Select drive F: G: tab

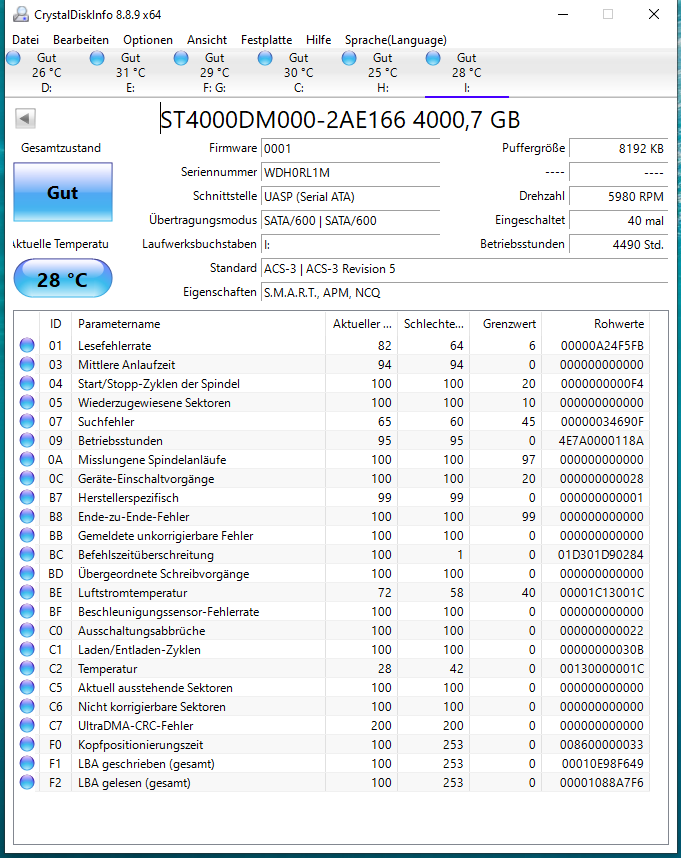(214, 73)
